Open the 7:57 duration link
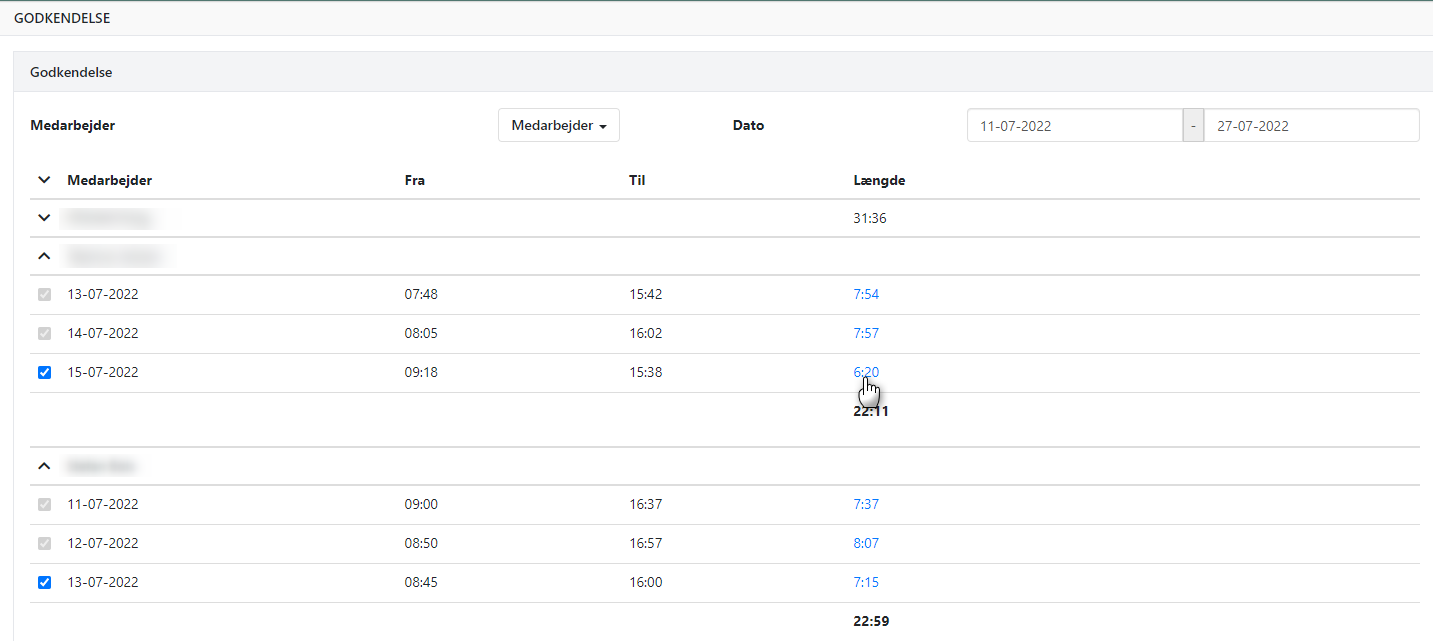The width and height of the screenshot is (1433, 641). pos(866,334)
